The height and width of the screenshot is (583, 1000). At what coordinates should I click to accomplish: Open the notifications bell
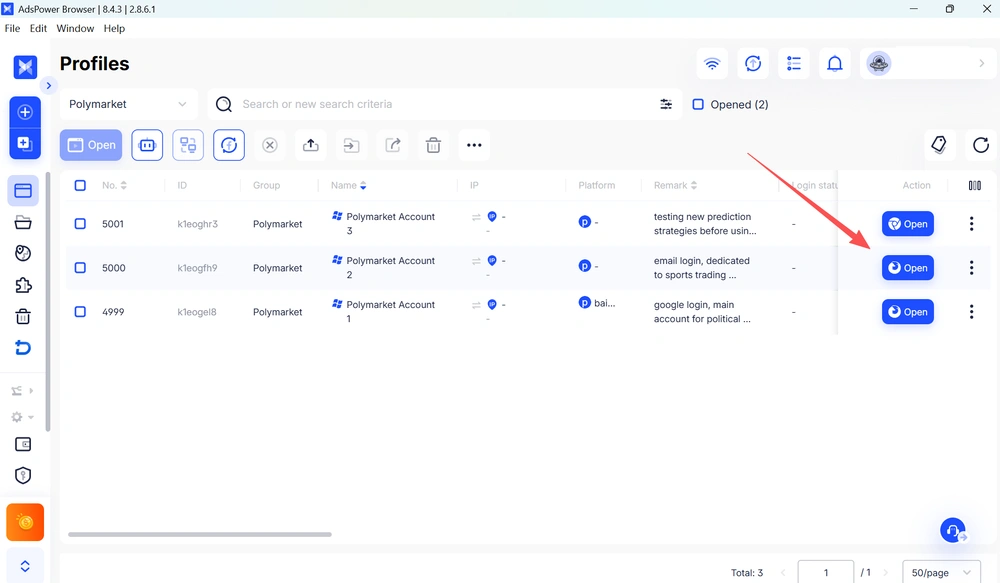tap(835, 64)
